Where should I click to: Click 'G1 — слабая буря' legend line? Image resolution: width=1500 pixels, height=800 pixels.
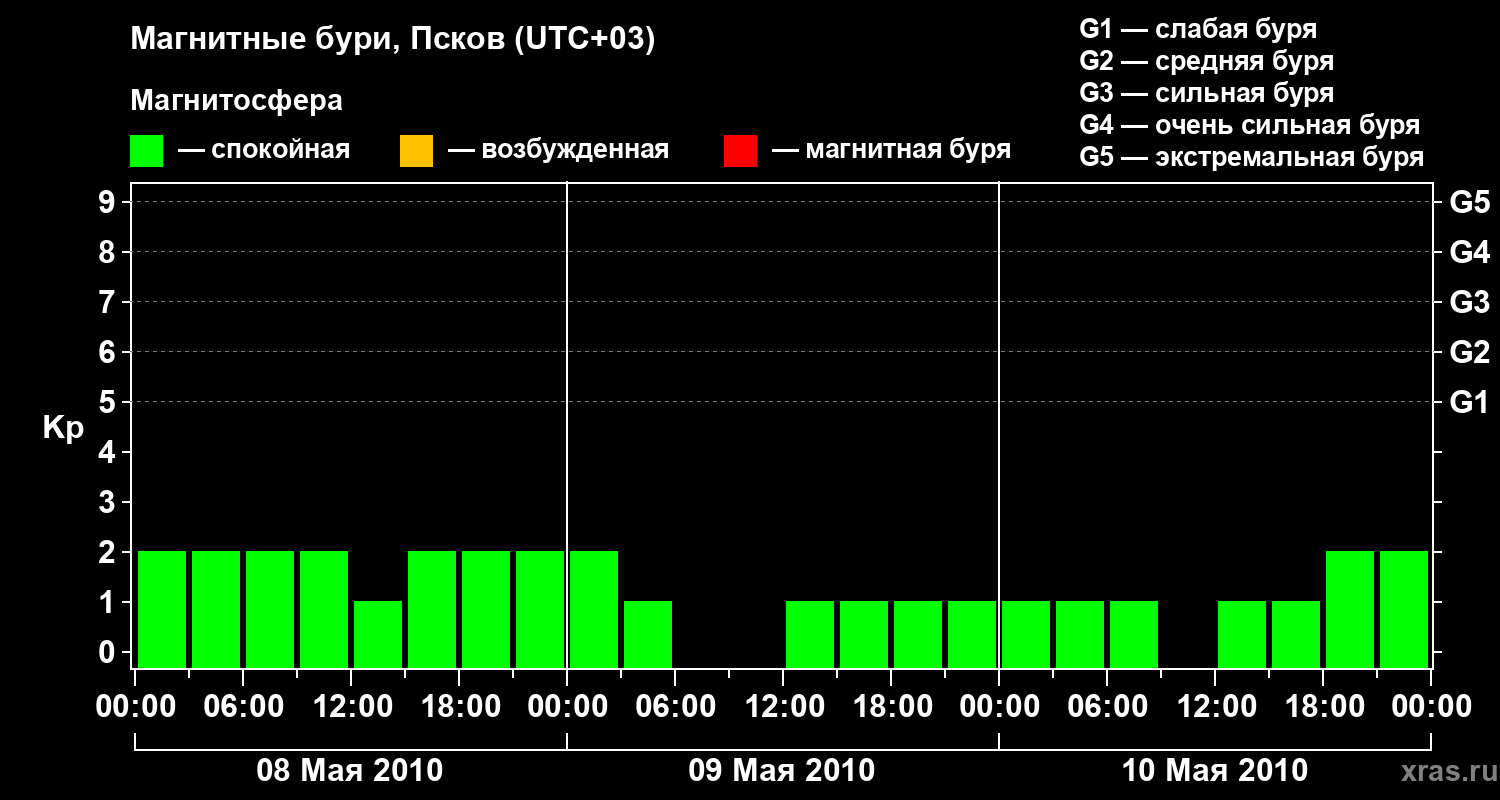coord(1198,29)
